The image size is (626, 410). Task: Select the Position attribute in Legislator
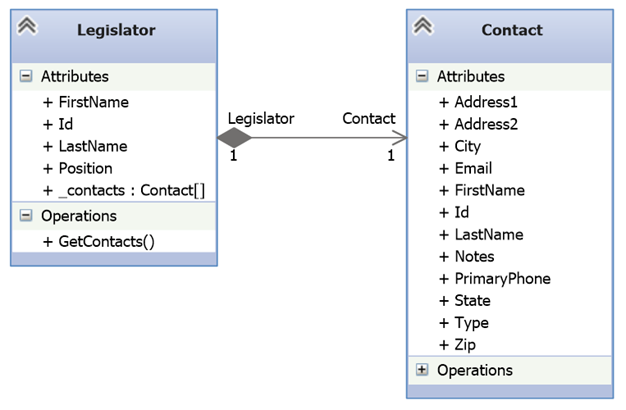pos(77,168)
